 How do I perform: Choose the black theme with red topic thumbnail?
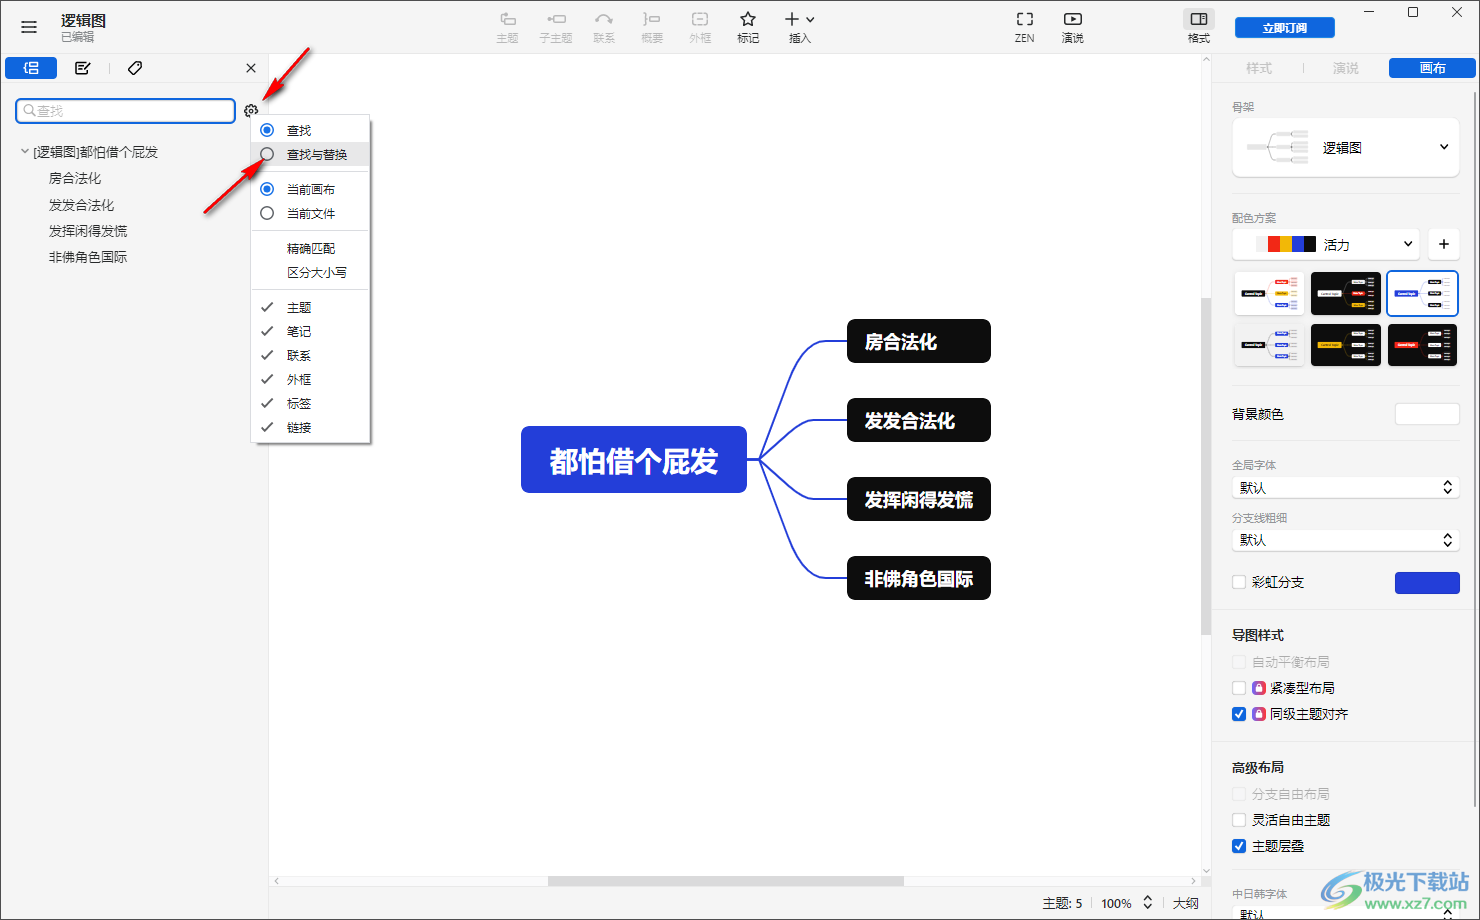click(1422, 345)
